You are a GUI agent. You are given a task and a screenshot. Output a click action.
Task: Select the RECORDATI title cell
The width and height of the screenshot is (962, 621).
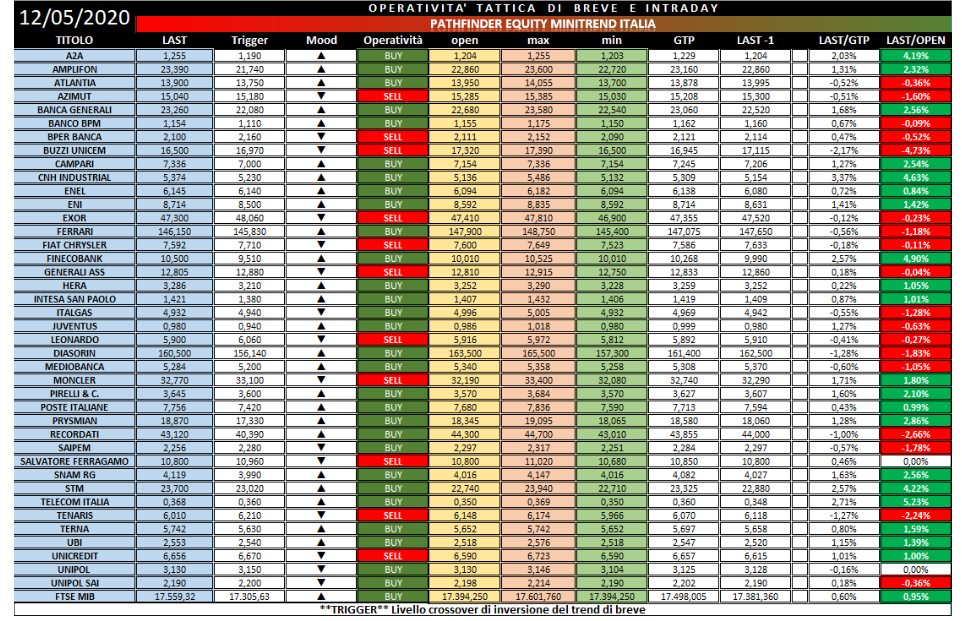74,434
